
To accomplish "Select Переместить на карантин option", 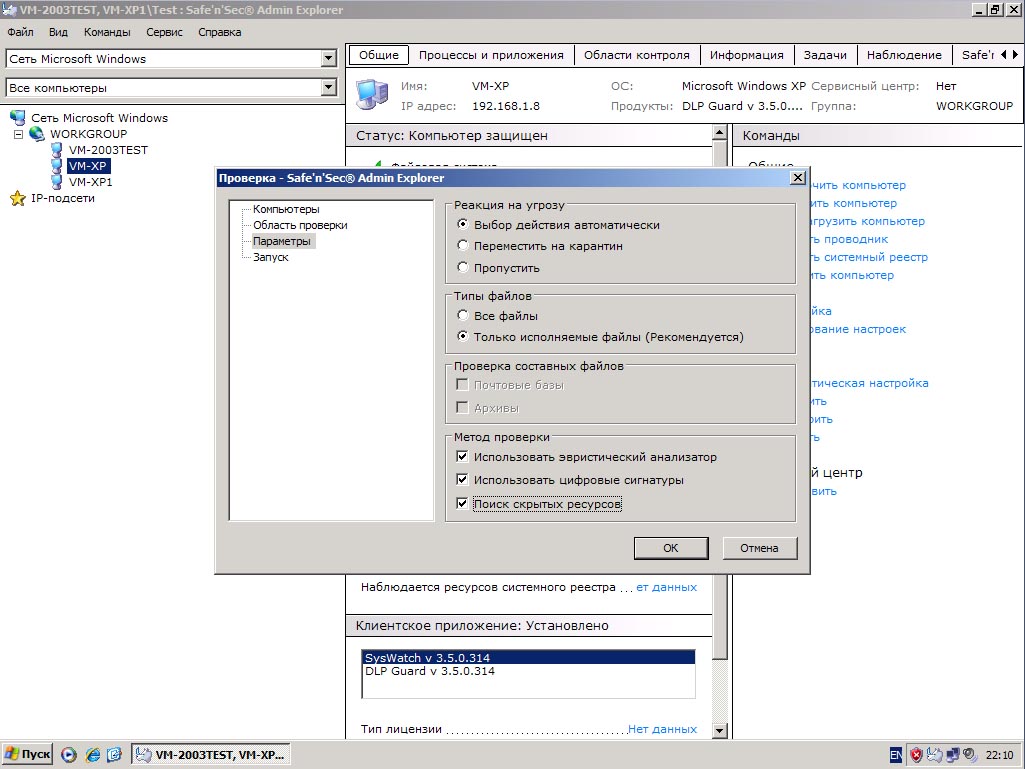I will click(x=463, y=246).
